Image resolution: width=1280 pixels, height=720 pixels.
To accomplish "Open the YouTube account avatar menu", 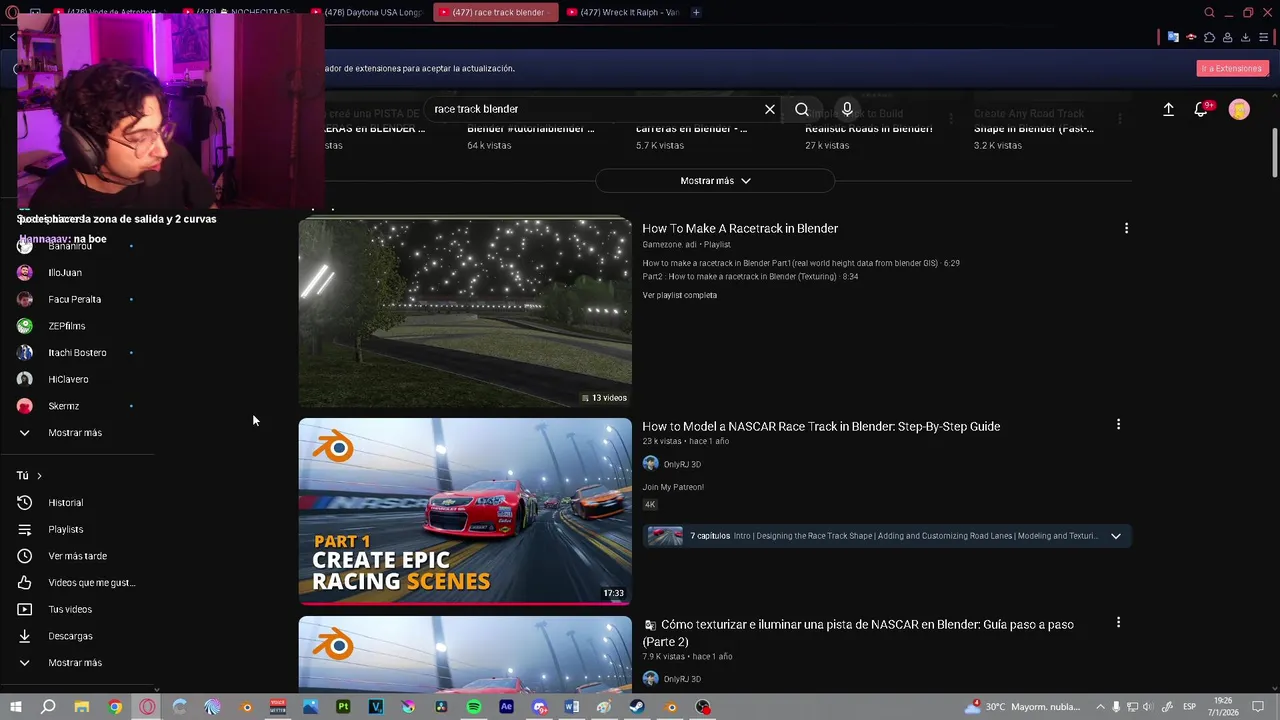I will pos(1239,110).
